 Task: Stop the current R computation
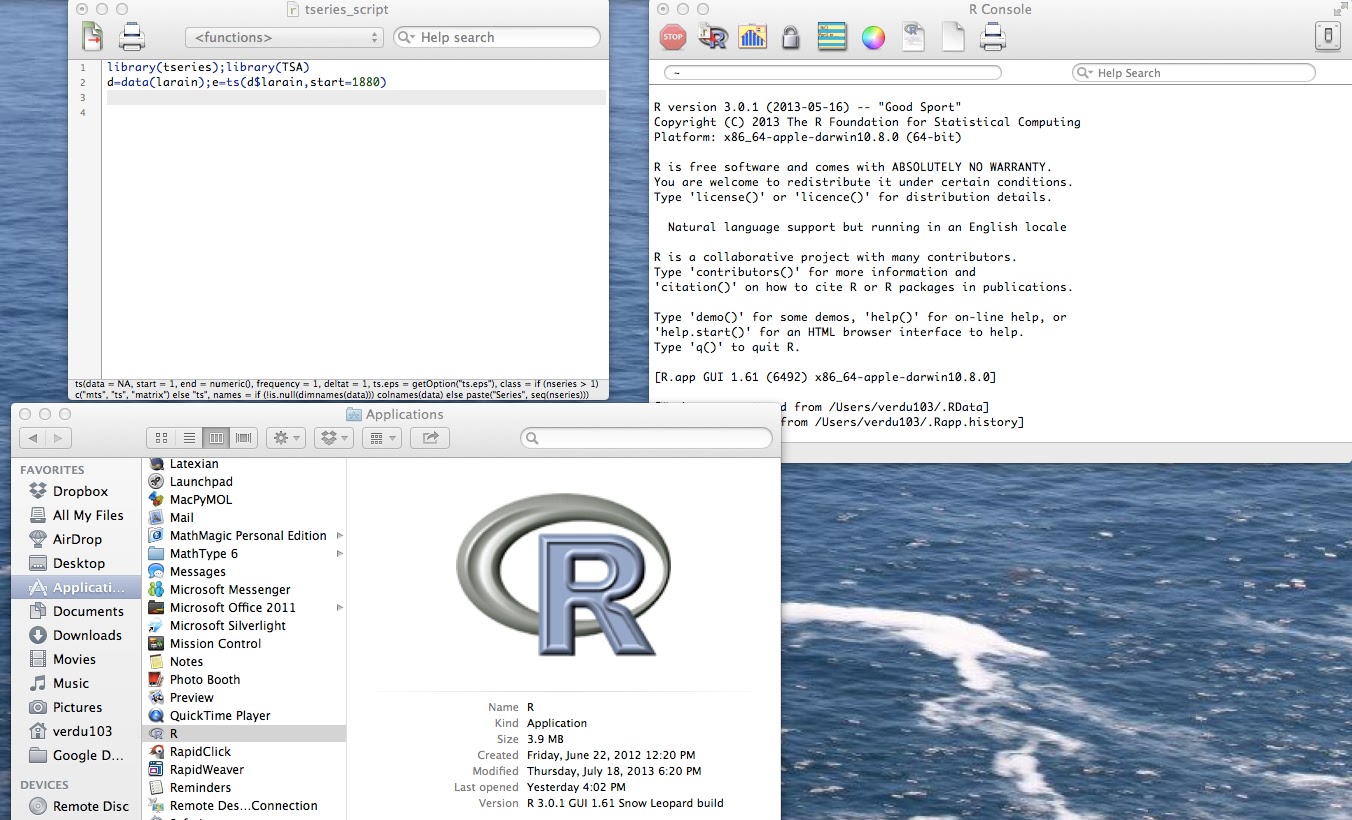click(673, 38)
